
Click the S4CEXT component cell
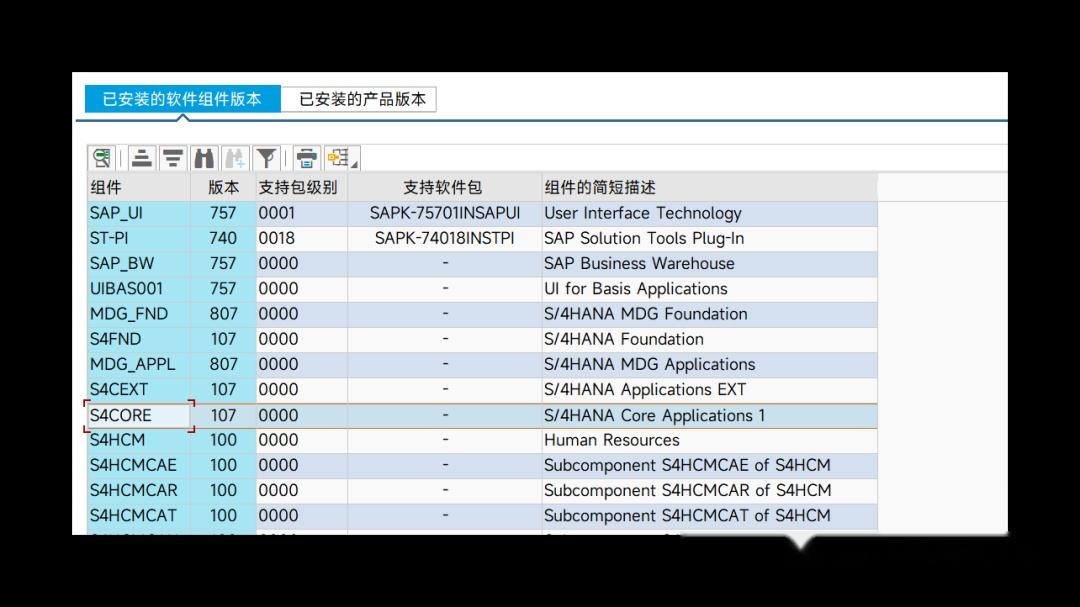point(138,389)
